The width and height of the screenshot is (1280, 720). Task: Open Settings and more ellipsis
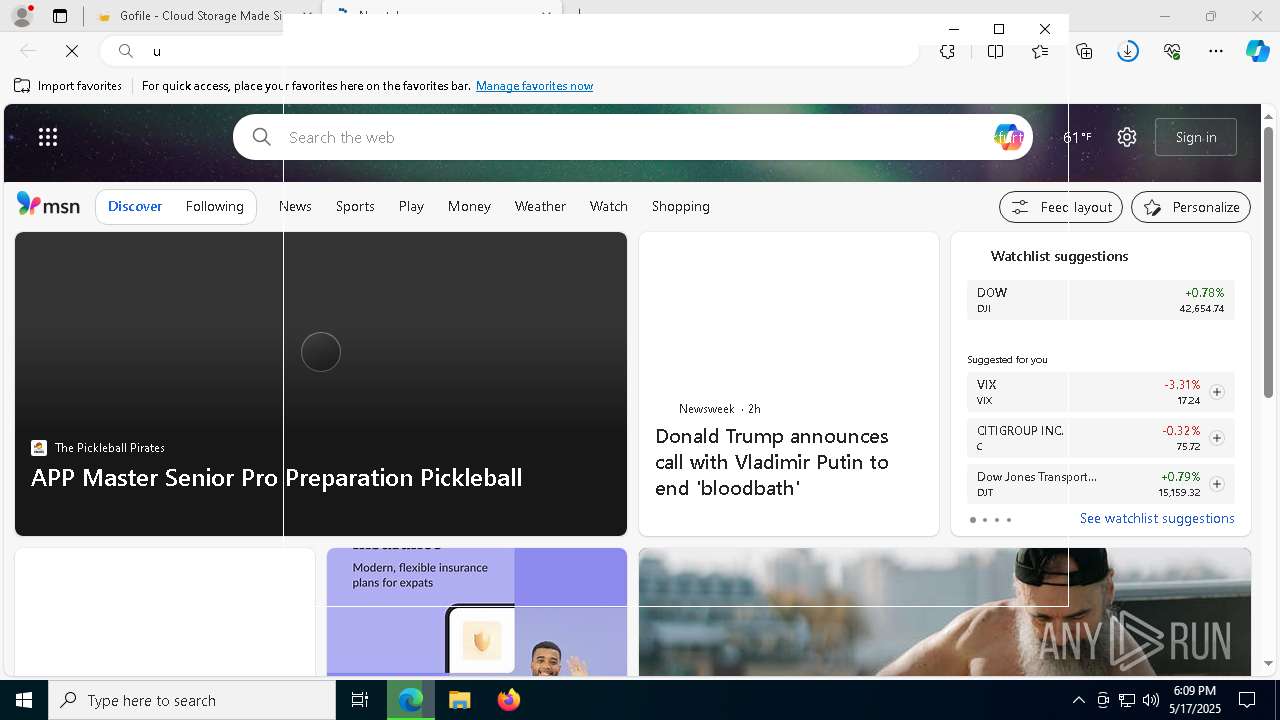[x=1216, y=51]
